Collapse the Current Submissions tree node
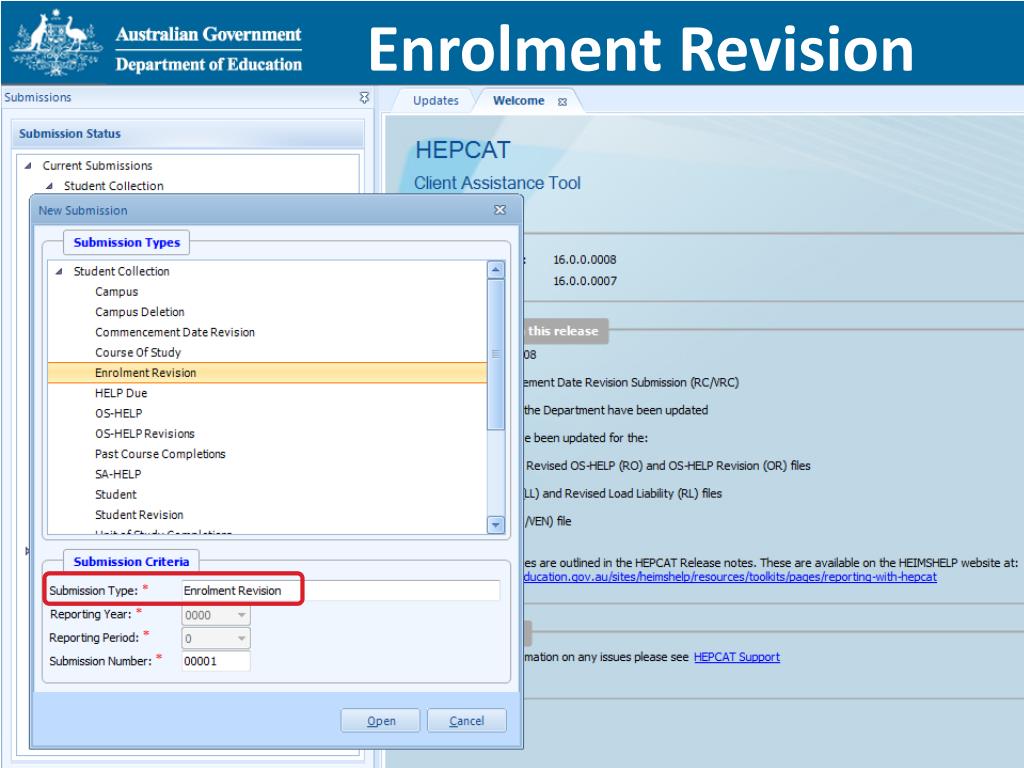1024x768 pixels. pyautogui.click(x=27, y=166)
